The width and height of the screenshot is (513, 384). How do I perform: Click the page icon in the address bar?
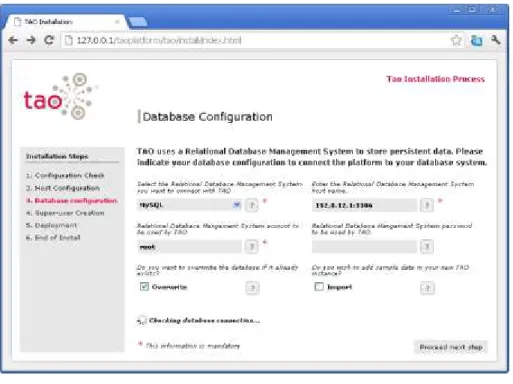point(68,40)
